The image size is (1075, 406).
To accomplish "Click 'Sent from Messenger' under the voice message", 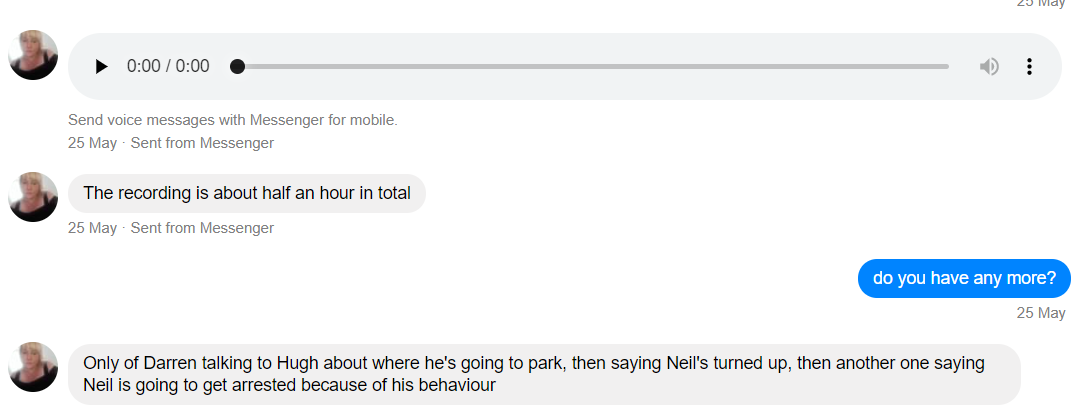I will pos(202,143).
